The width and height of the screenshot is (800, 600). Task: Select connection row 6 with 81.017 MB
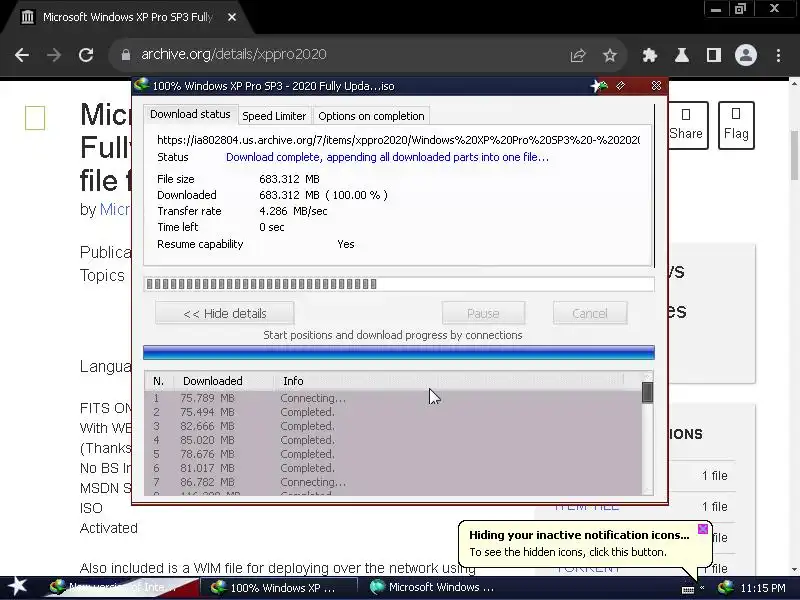393,468
